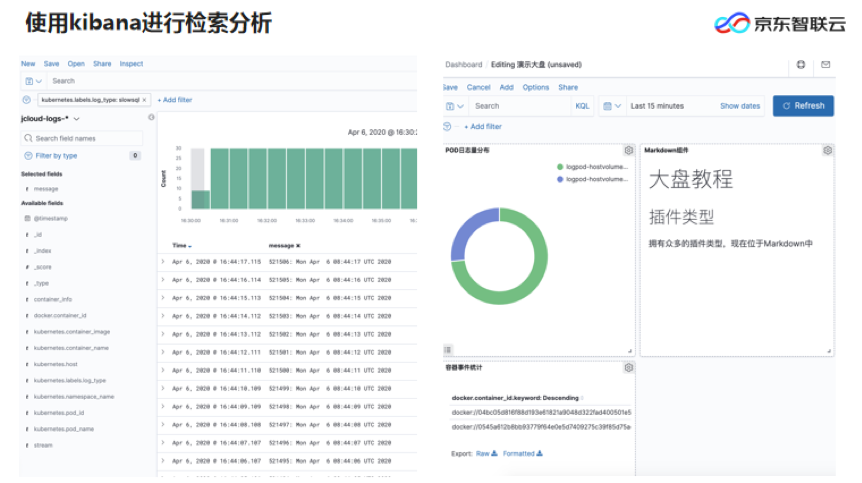Viewport: 862px width, 483px height.
Task: Open saved queries in Discover search bar
Action: (33, 81)
